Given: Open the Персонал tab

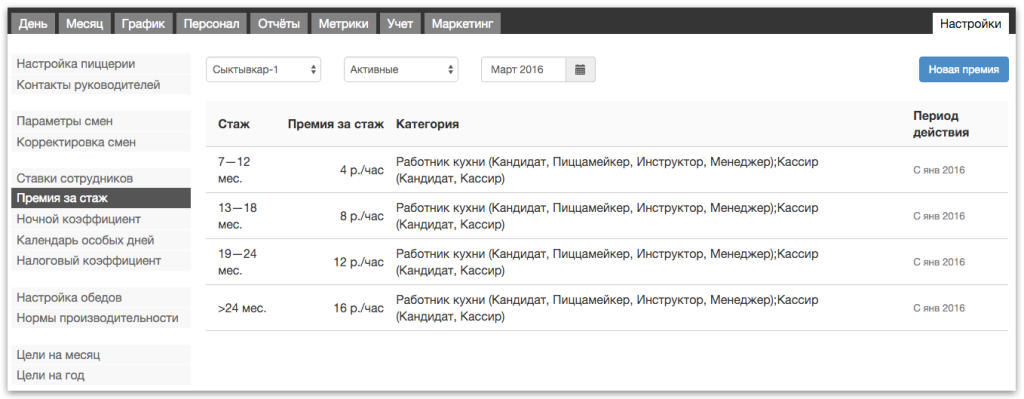Looking at the screenshot, I should pyautogui.click(x=211, y=24).
